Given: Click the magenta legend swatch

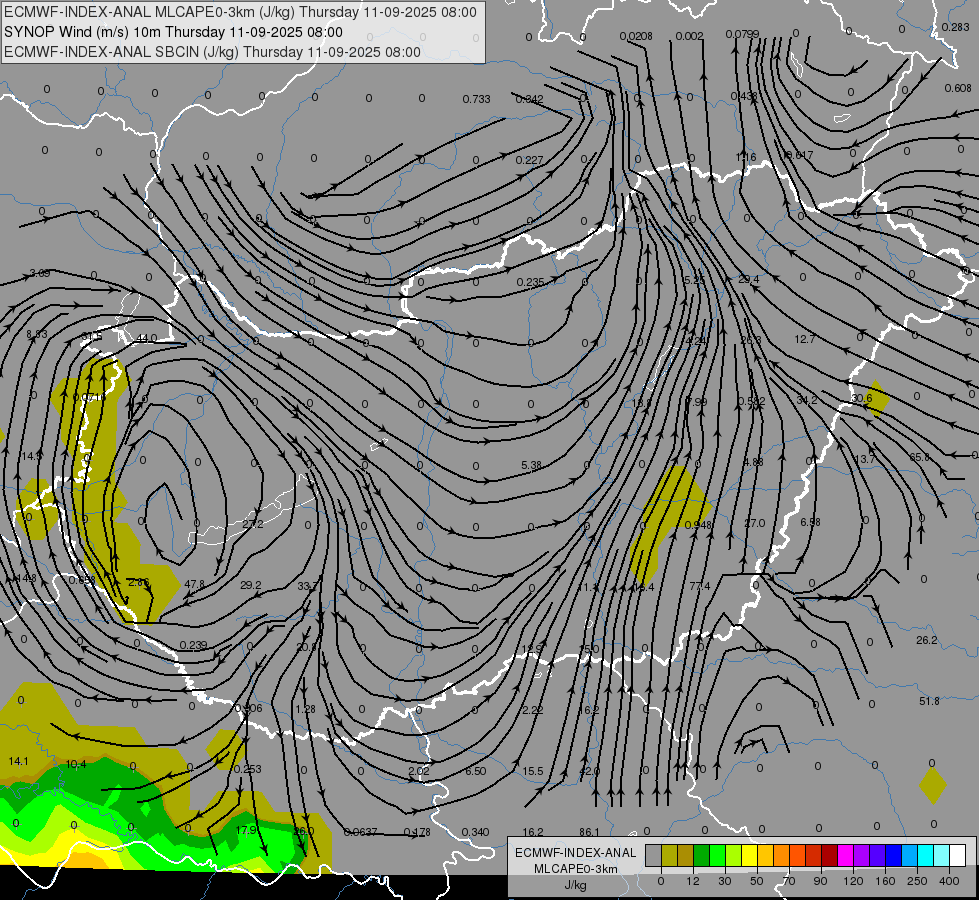Looking at the screenshot, I should pos(846,856).
